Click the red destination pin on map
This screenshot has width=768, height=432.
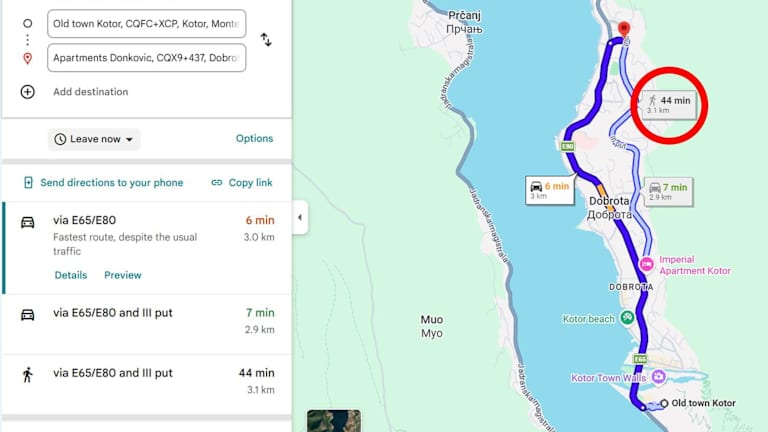[624, 30]
